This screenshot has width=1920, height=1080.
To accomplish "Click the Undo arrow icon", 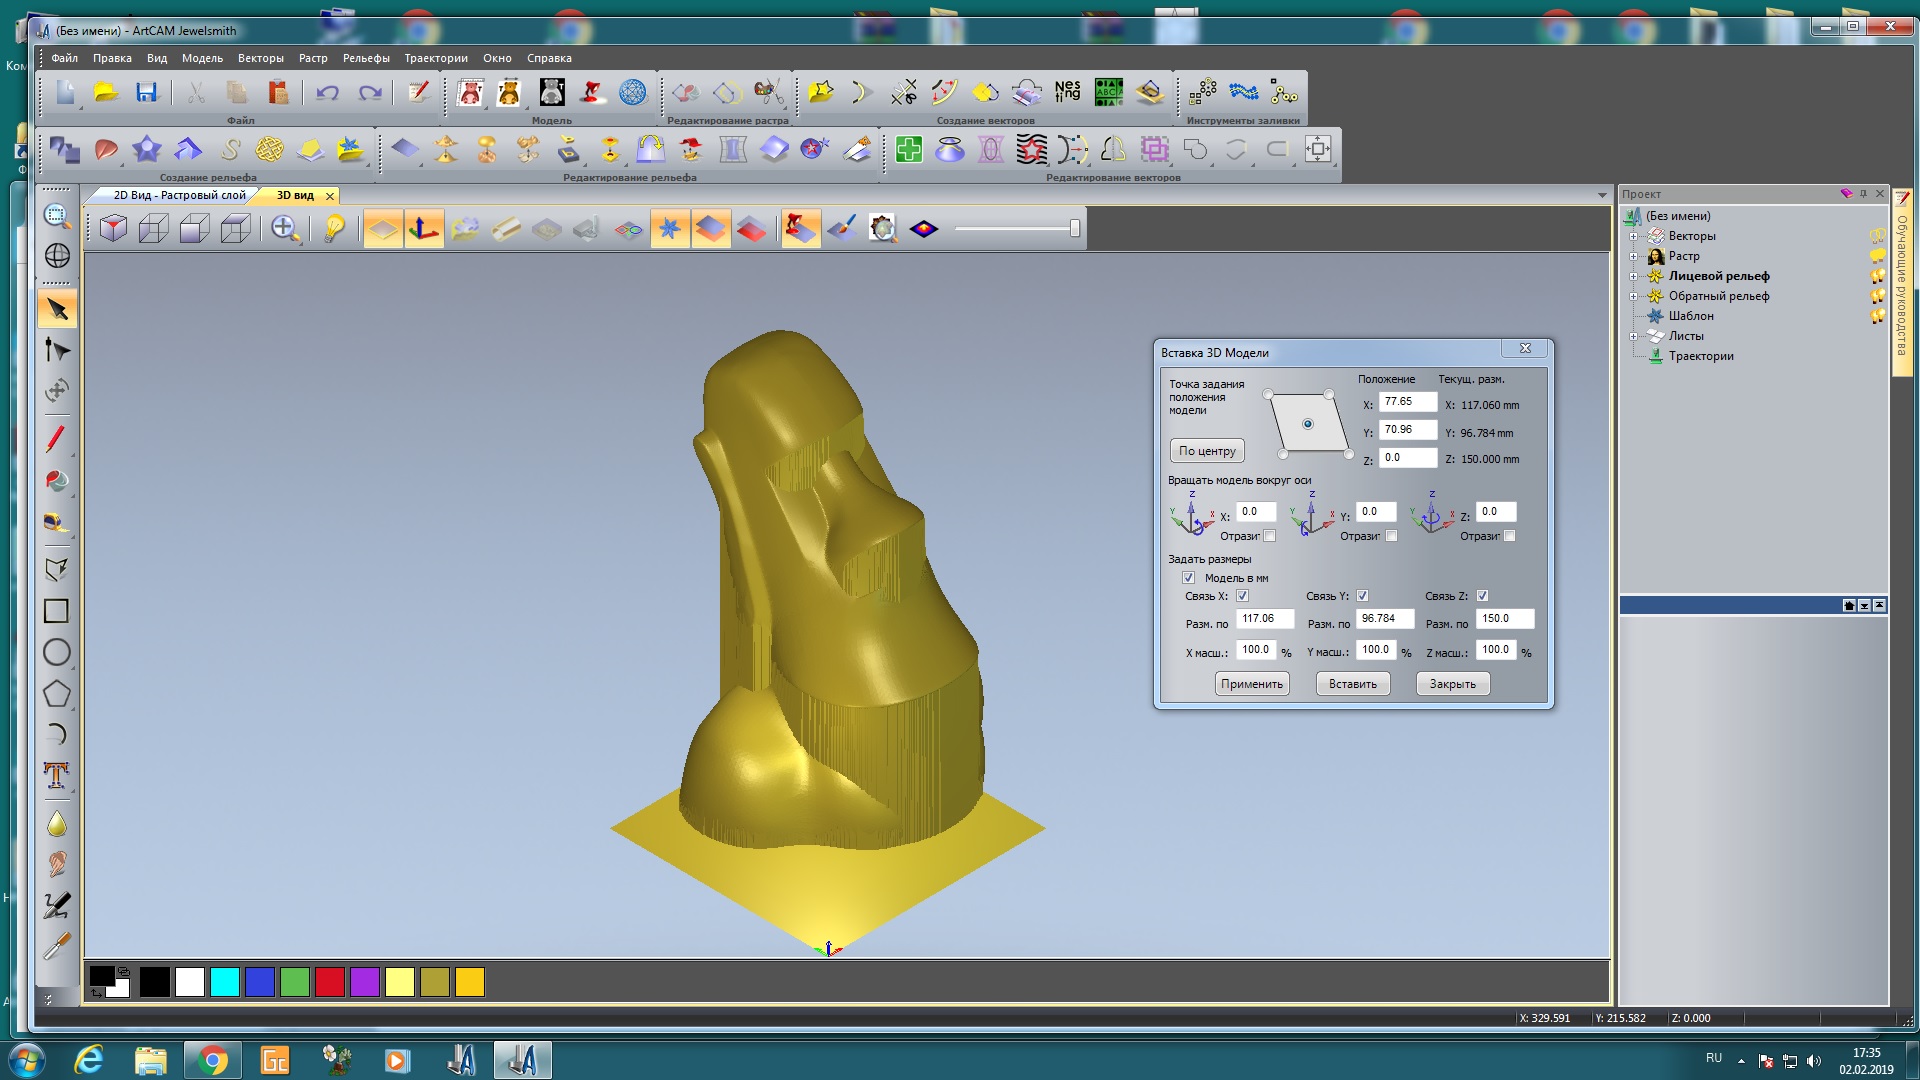I will click(x=327, y=93).
